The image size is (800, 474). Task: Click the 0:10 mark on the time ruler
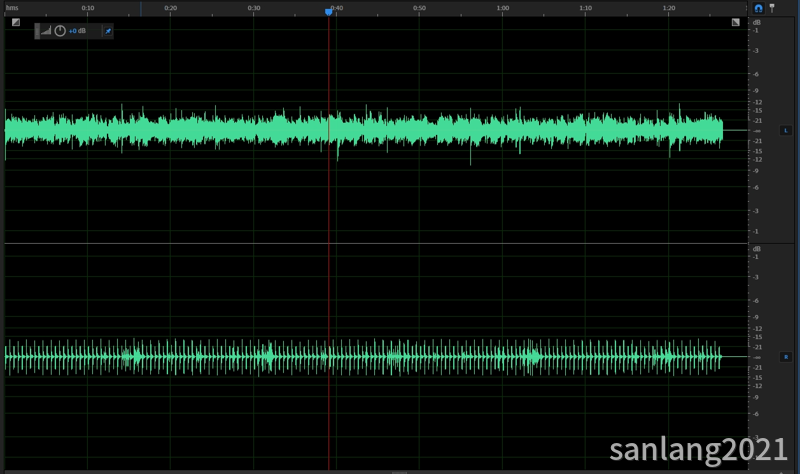(88, 8)
